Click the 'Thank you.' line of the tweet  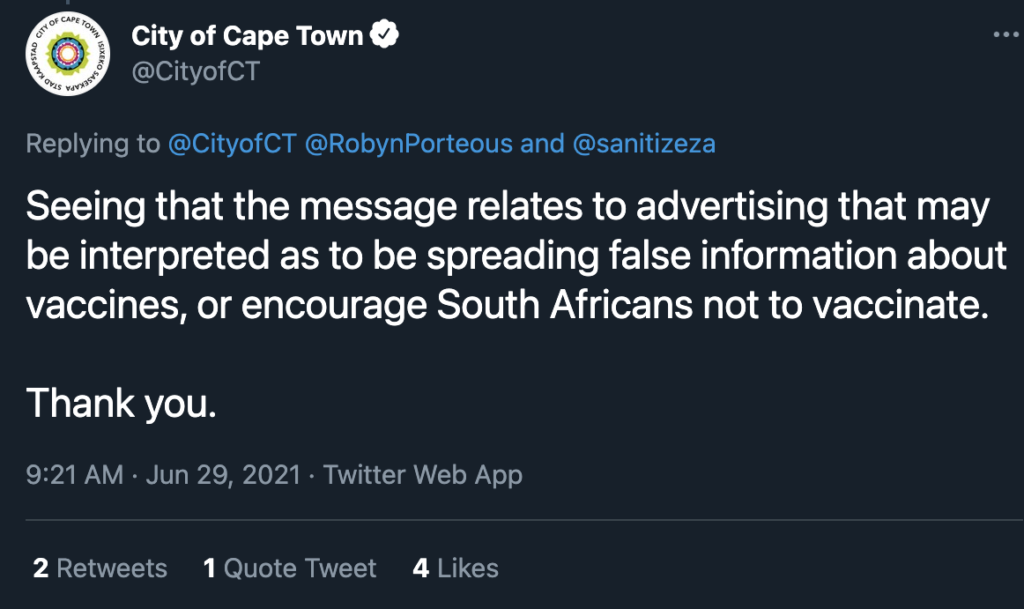tap(121, 403)
